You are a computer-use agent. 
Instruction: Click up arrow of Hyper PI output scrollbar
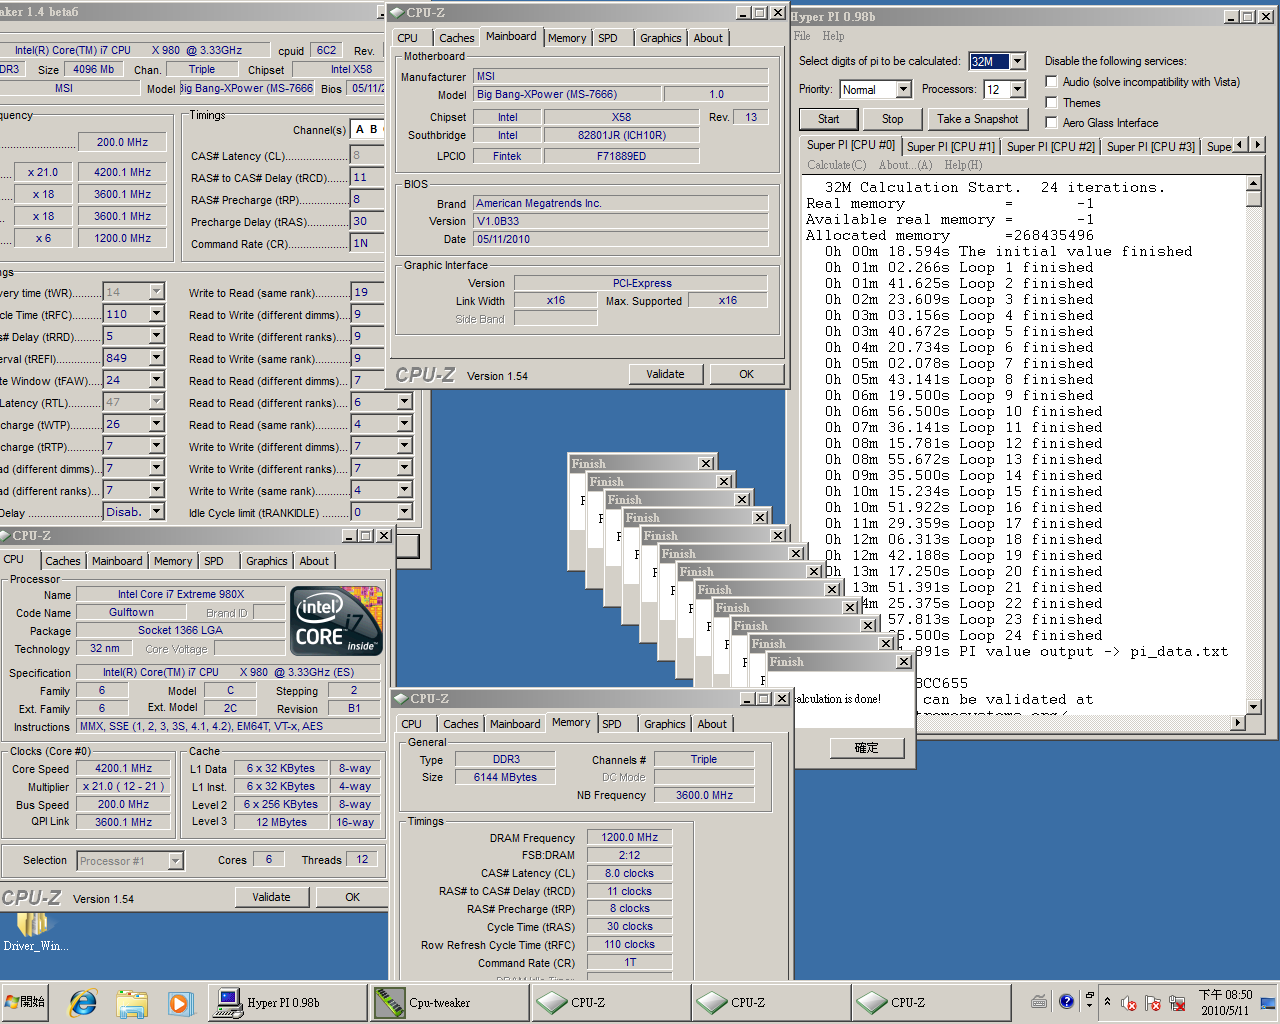(x=1254, y=183)
